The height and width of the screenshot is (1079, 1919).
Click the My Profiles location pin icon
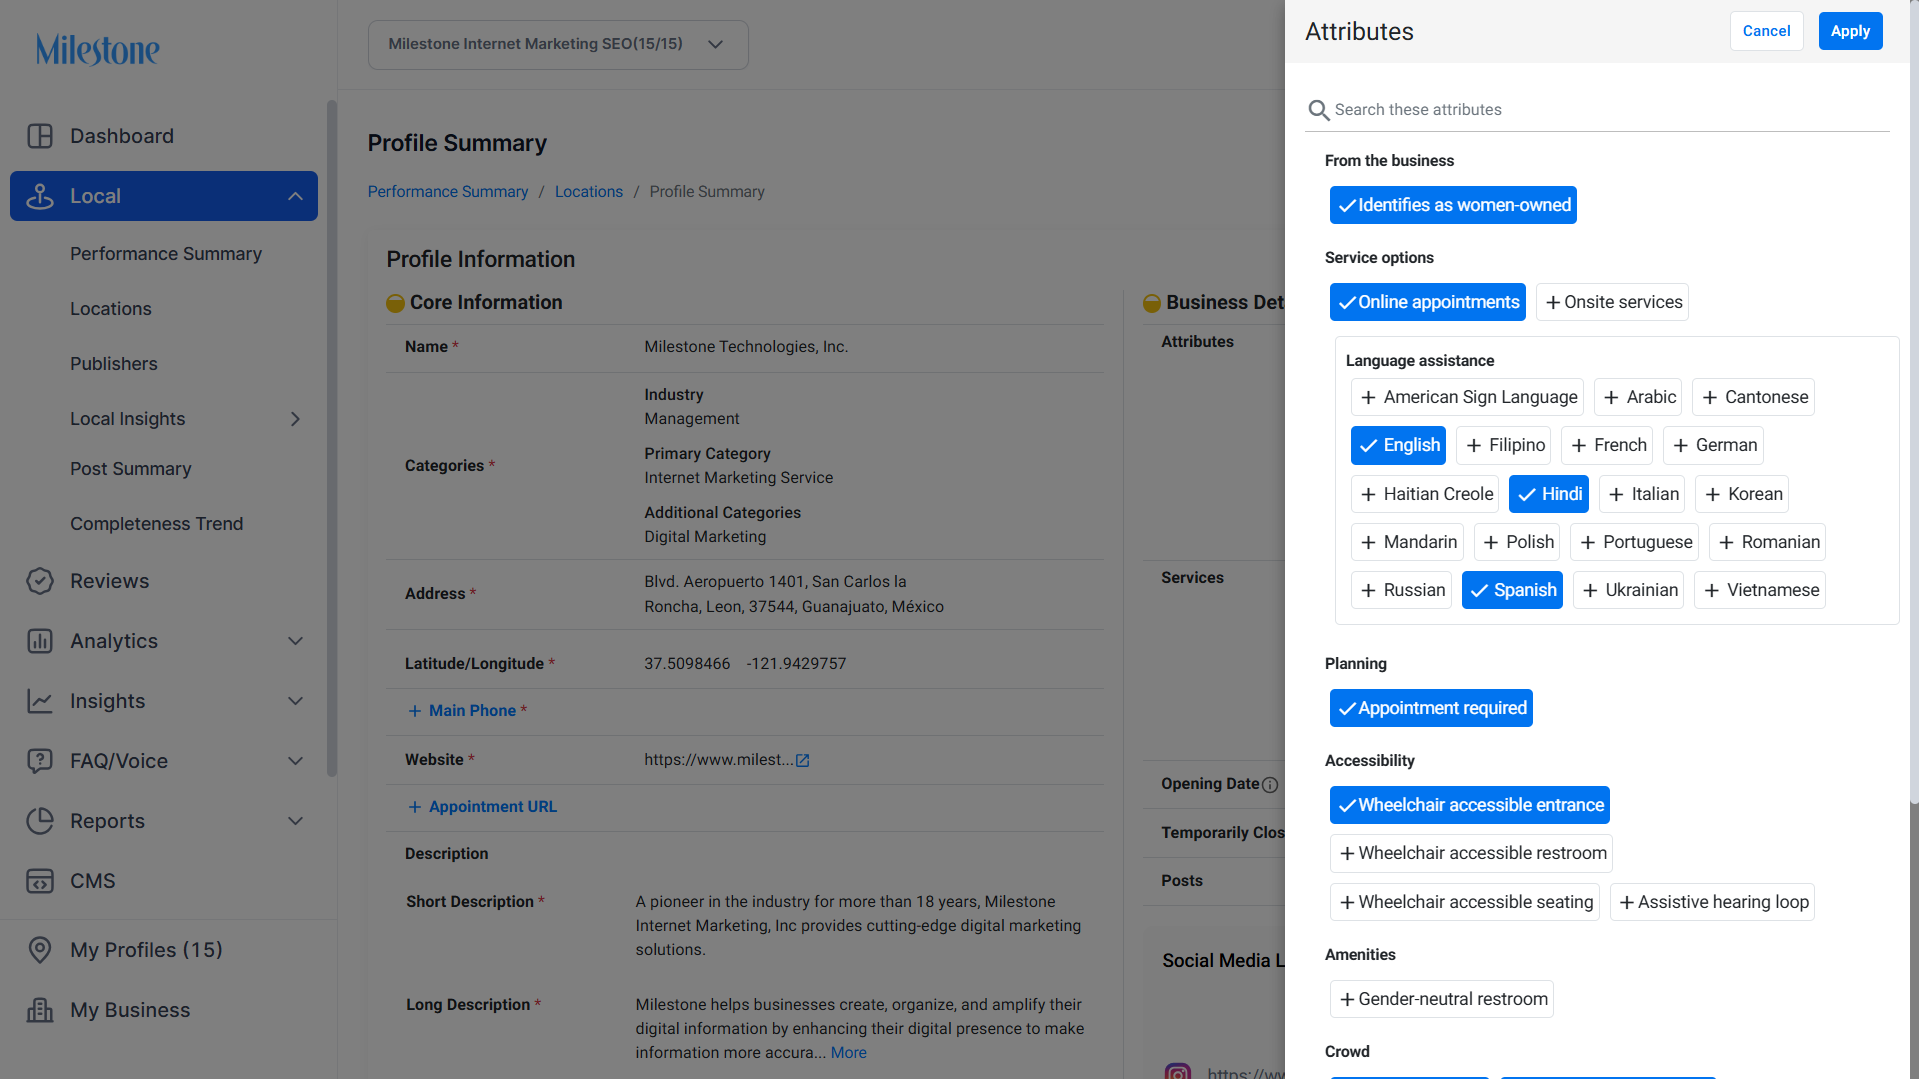point(40,950)
